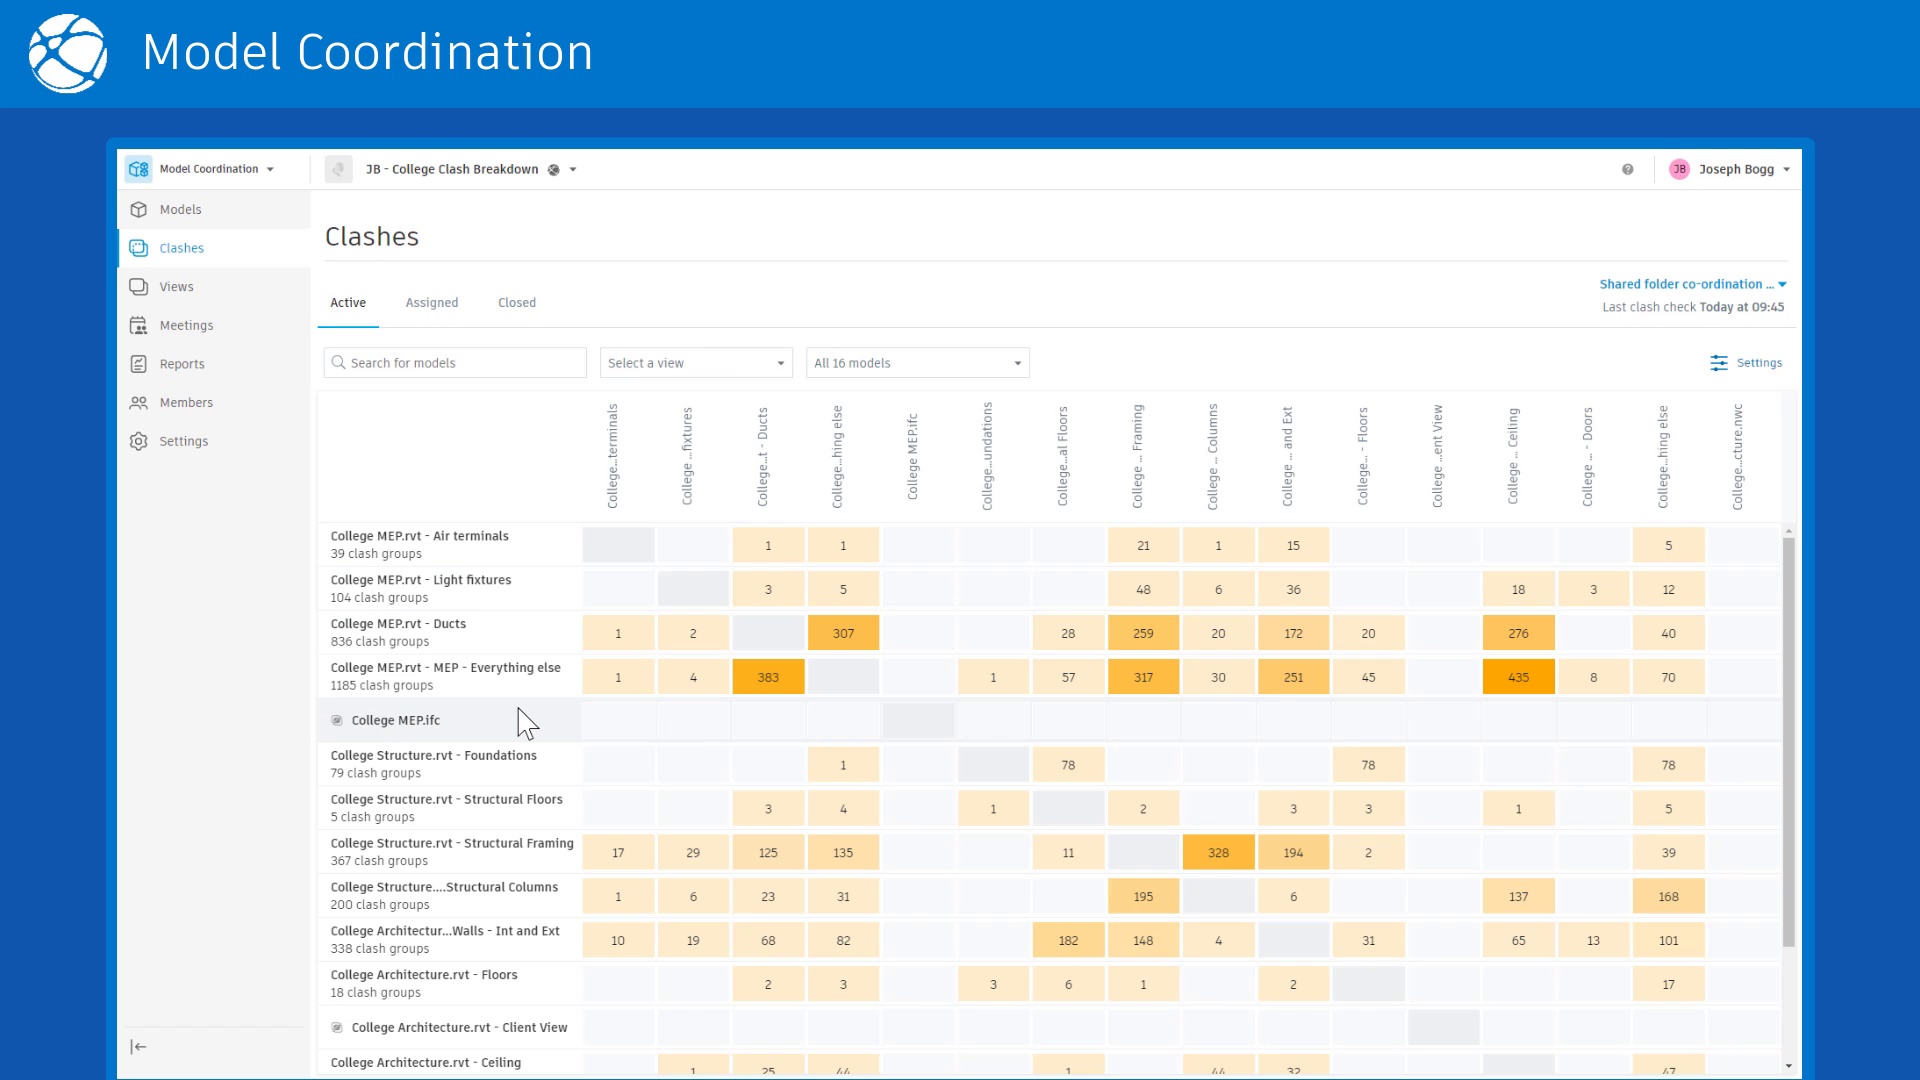1920x1080 pixels.
Task: Click the Views sidebar icon
Action: (139, 287)
